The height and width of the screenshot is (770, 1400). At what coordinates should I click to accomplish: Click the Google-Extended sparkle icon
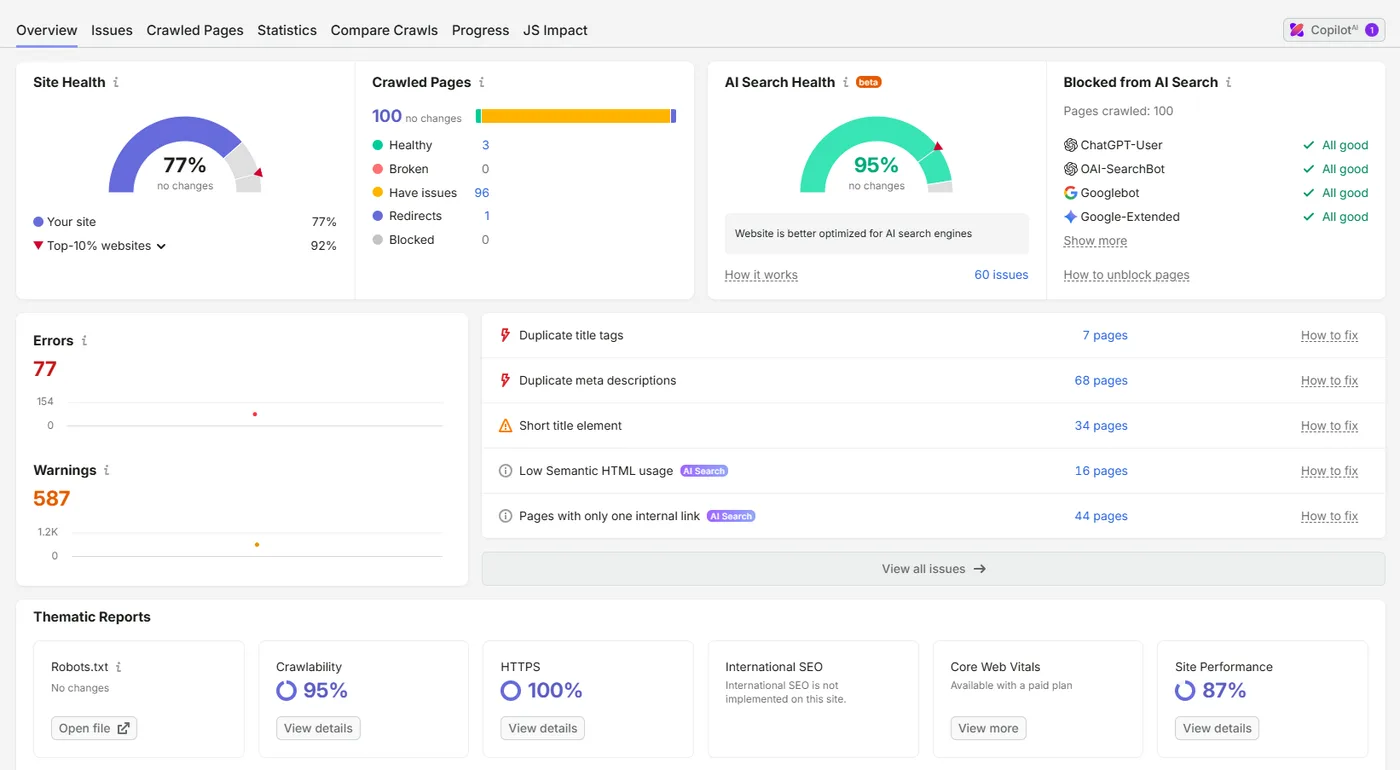coord(1071,217)
